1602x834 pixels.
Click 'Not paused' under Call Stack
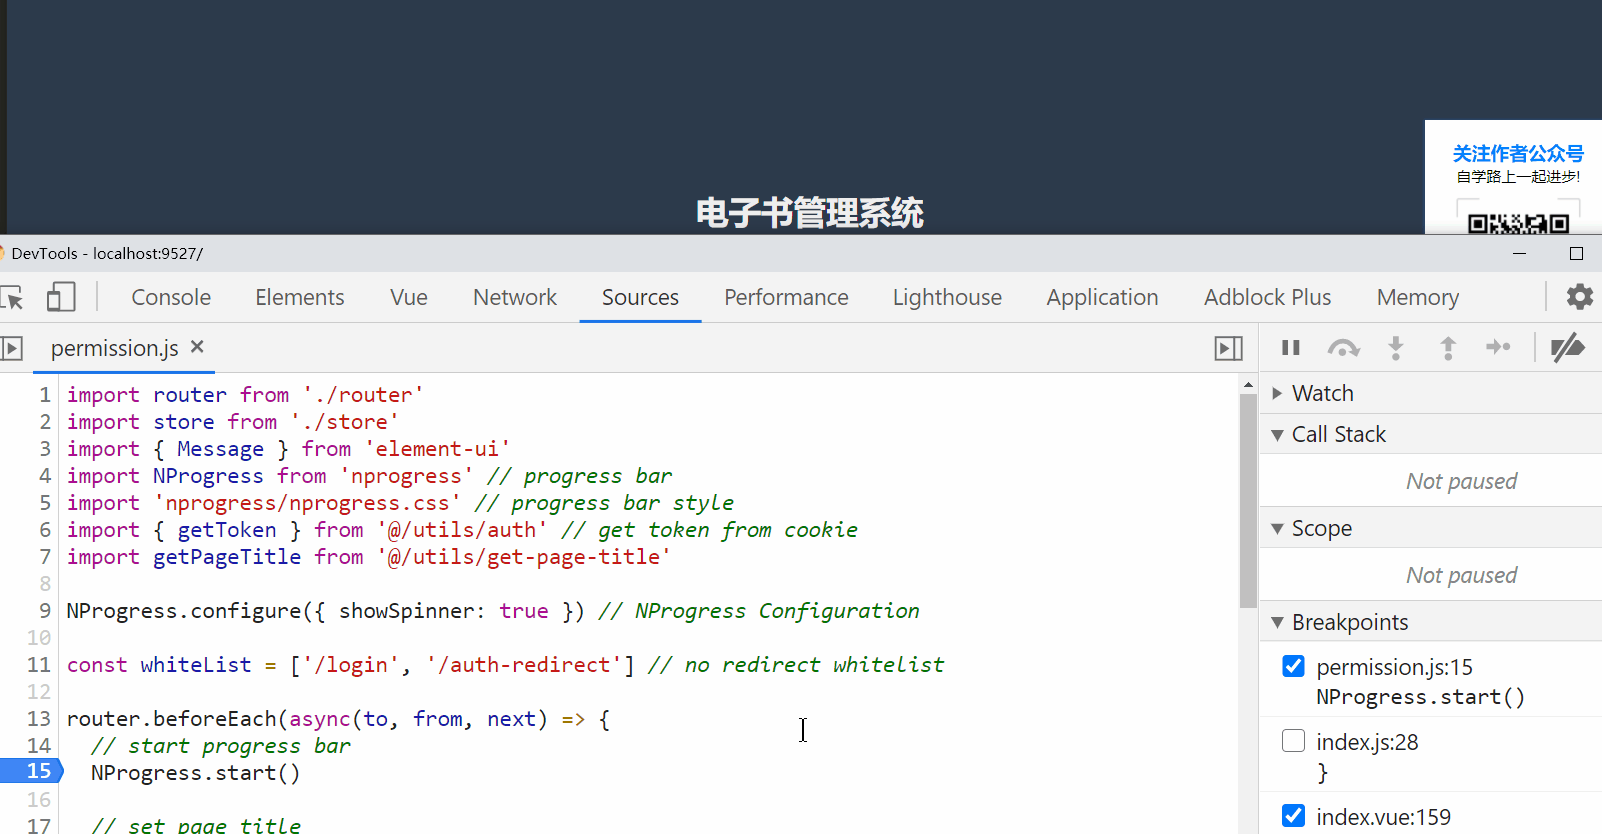tap(1461, 481)
